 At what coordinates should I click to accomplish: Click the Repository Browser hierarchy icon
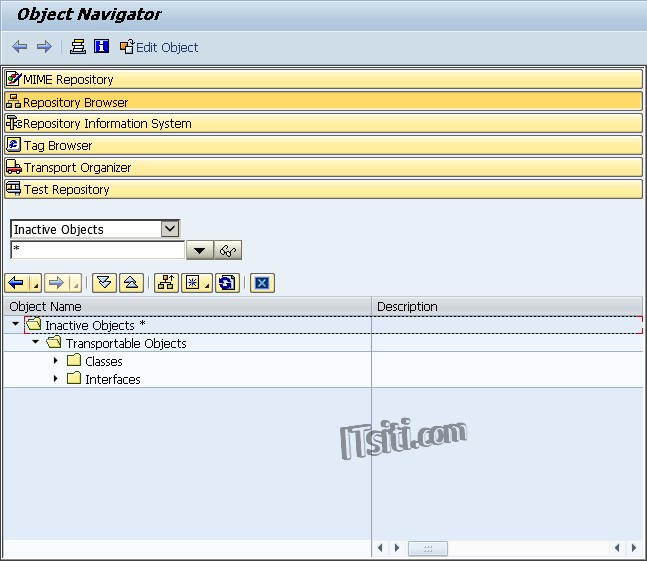point(14,101)
